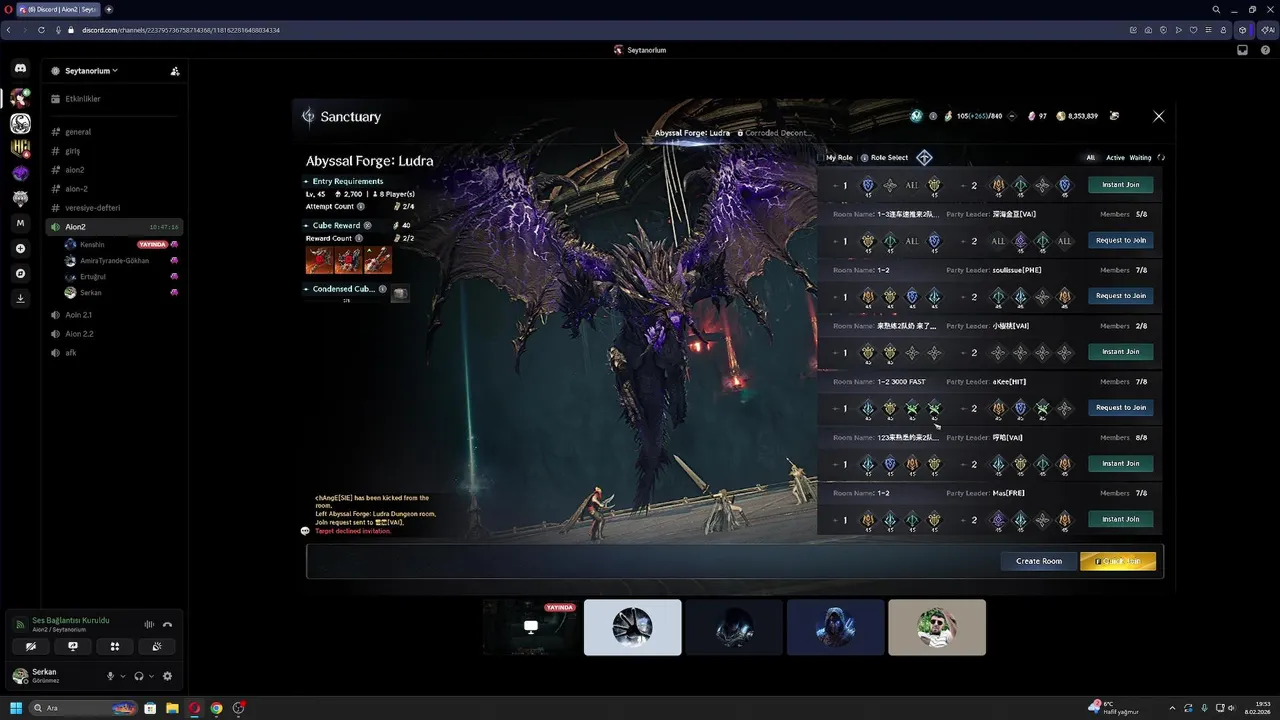Close the Sanctuary window with X
This screenshot has width=1280, height=720.
point(1159,117)
